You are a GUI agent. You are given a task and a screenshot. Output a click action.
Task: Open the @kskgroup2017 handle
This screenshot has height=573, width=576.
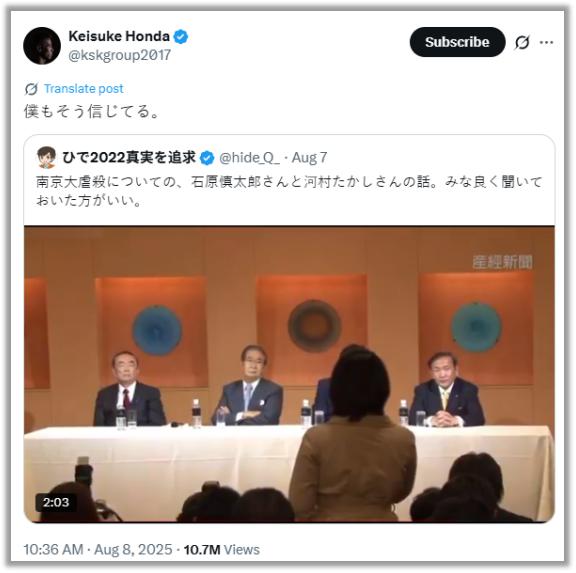[x=120, y=55]
